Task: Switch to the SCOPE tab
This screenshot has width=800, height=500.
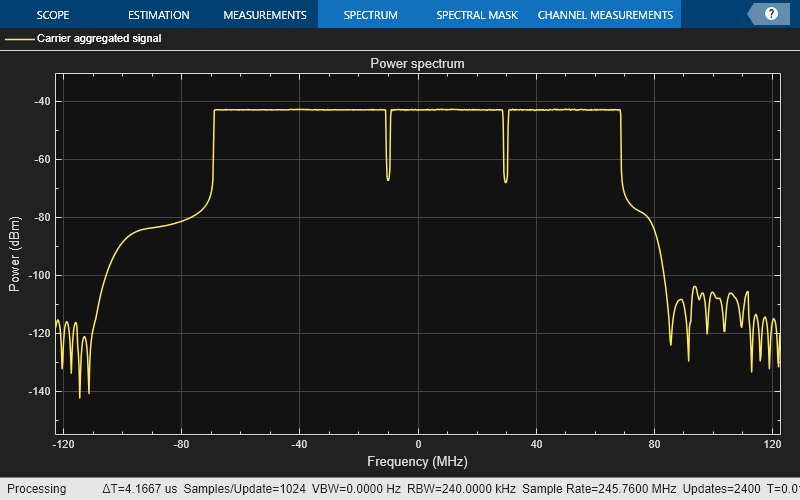Action: [x=53, y=15]
